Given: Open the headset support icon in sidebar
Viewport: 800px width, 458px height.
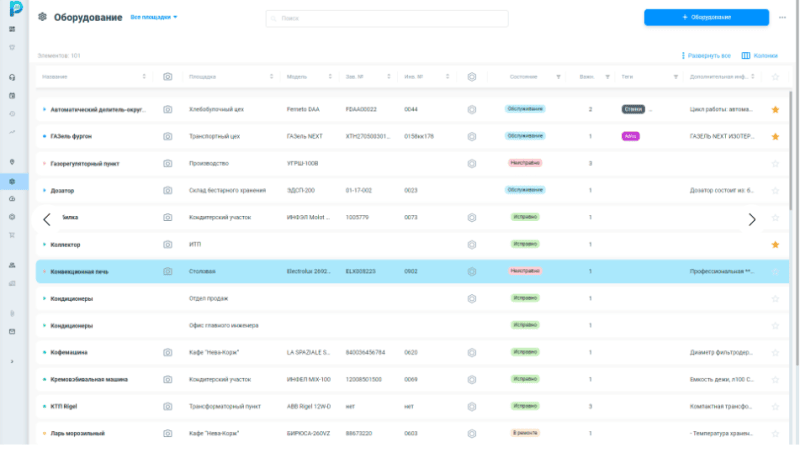Looking at the screenshot, I should 12,77.
